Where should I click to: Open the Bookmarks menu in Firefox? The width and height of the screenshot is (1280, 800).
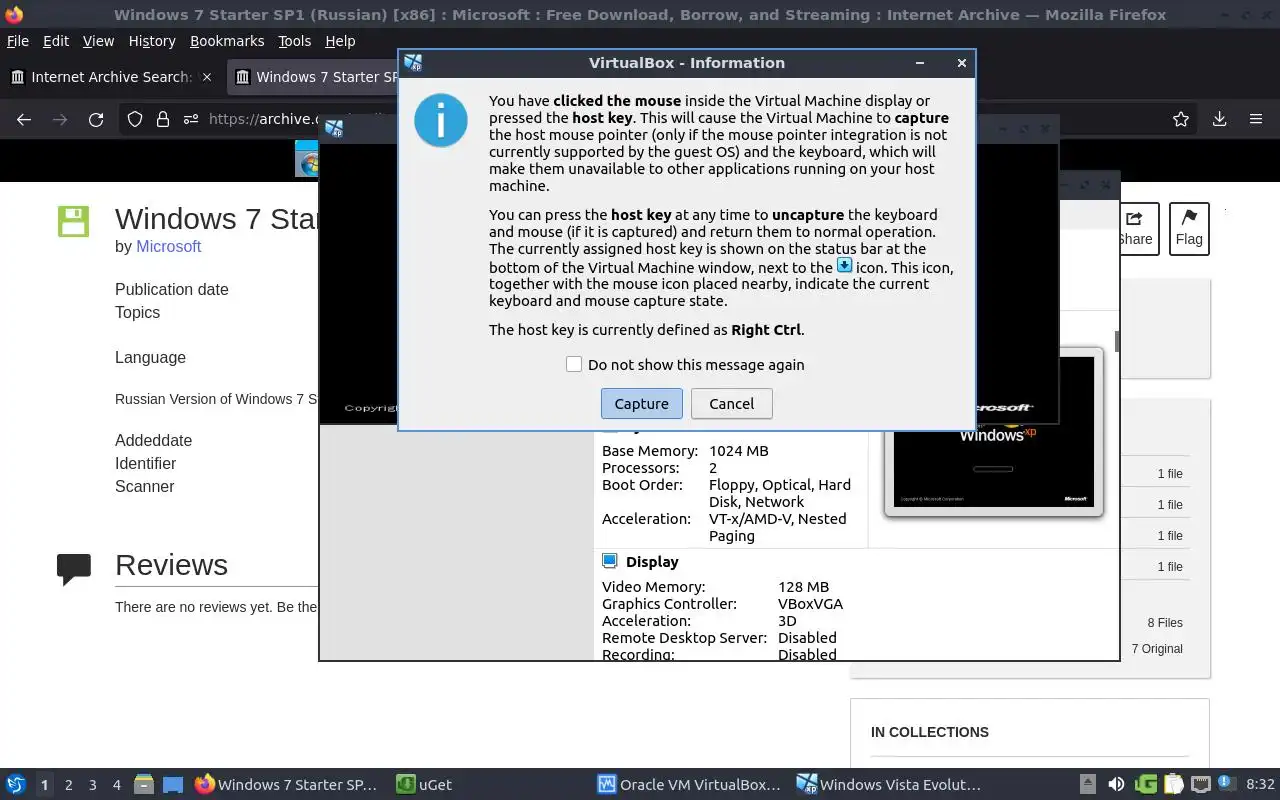tap(227, 41)
